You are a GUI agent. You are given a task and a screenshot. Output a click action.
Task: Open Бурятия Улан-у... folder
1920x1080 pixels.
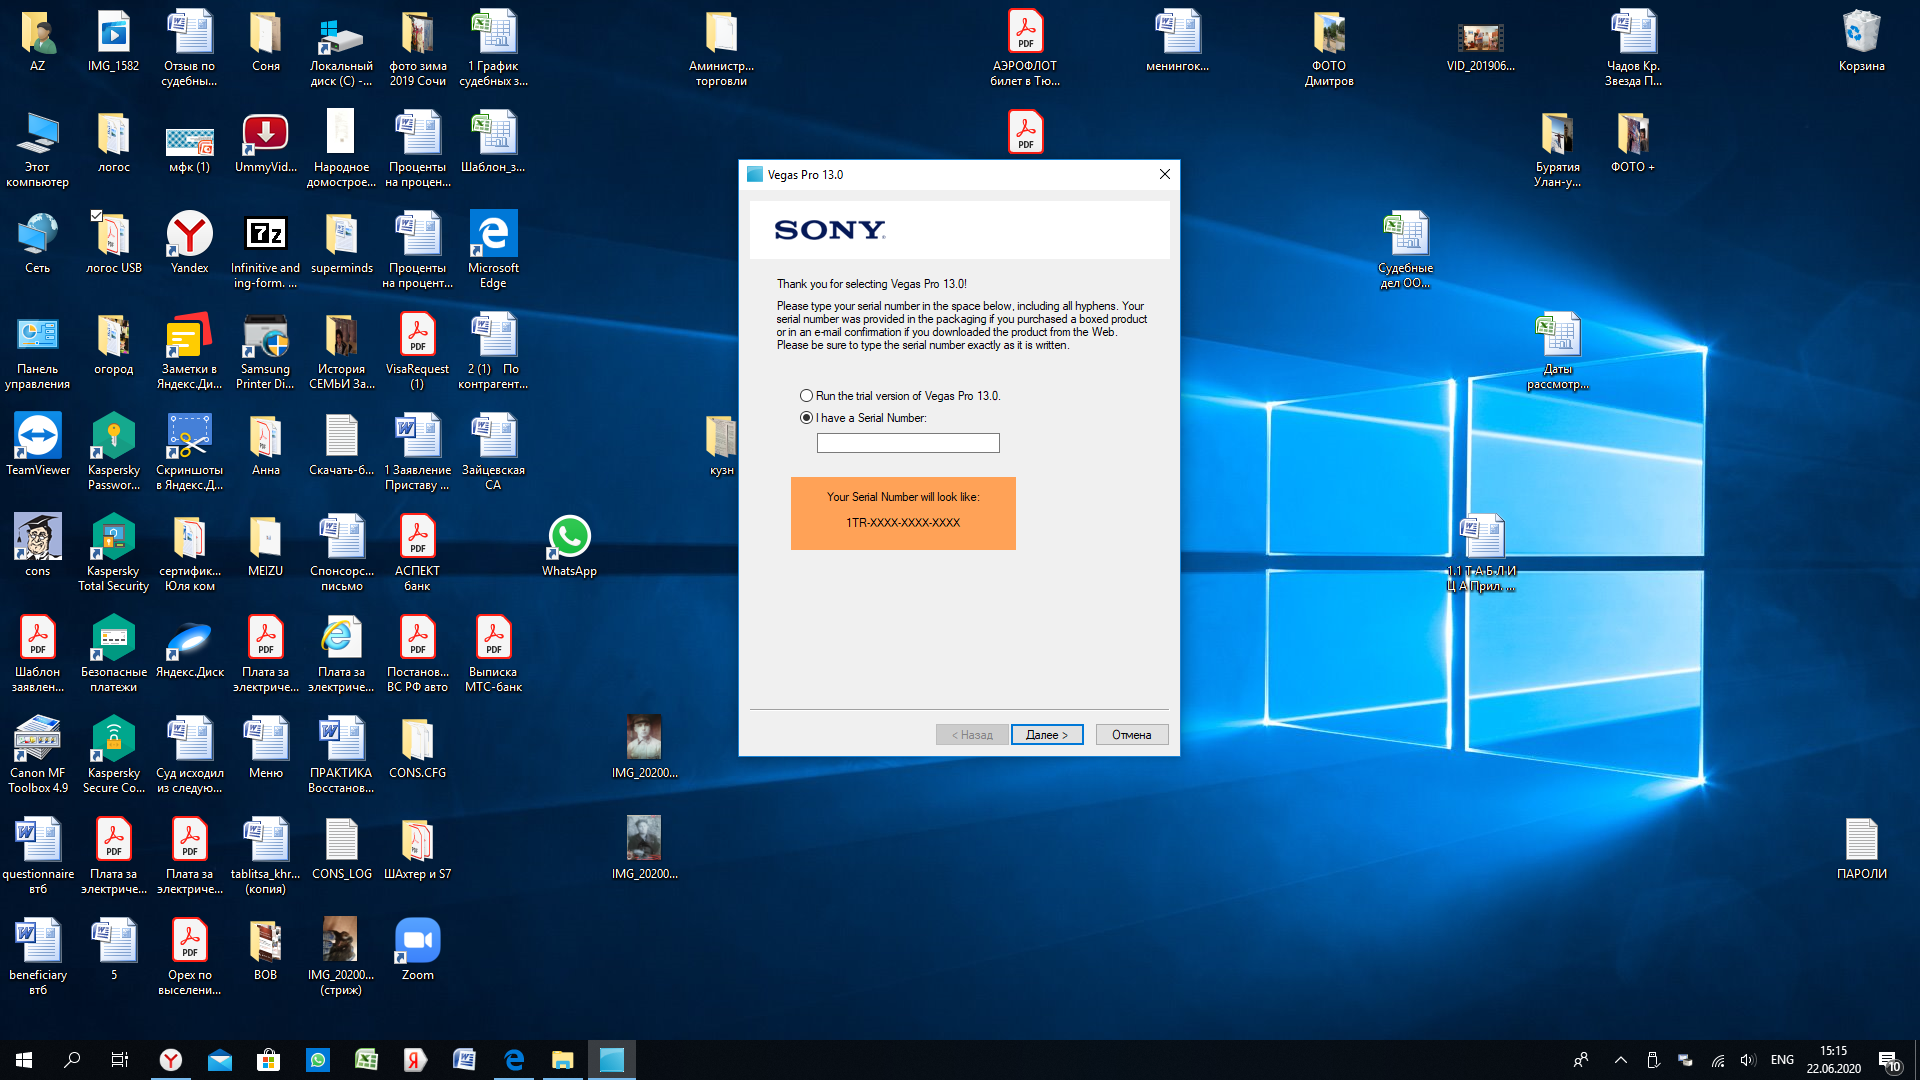point(1557,149)
